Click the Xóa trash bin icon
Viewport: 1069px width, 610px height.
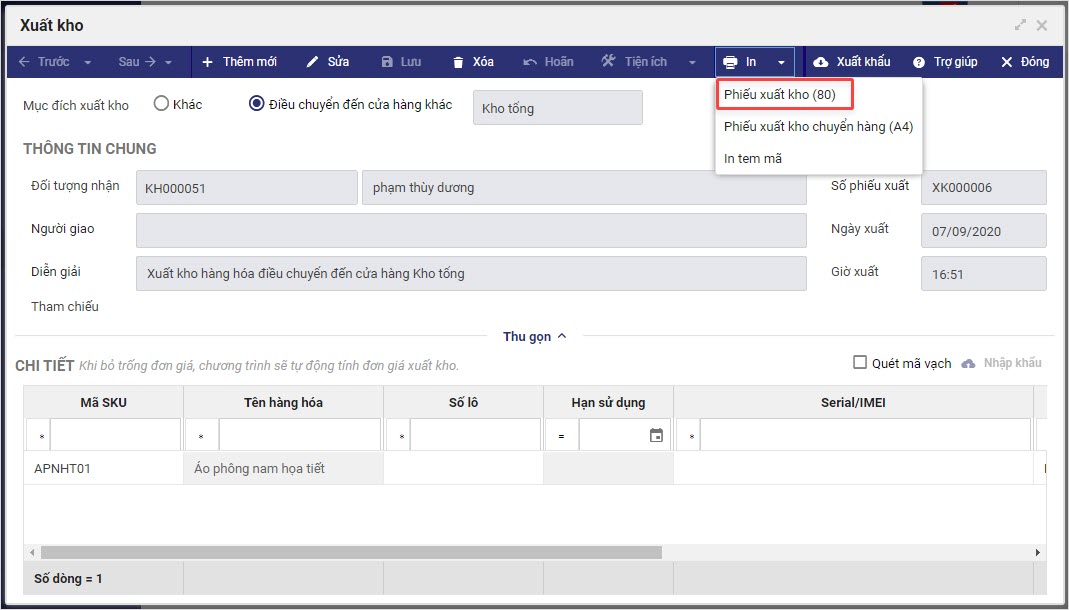458,62
